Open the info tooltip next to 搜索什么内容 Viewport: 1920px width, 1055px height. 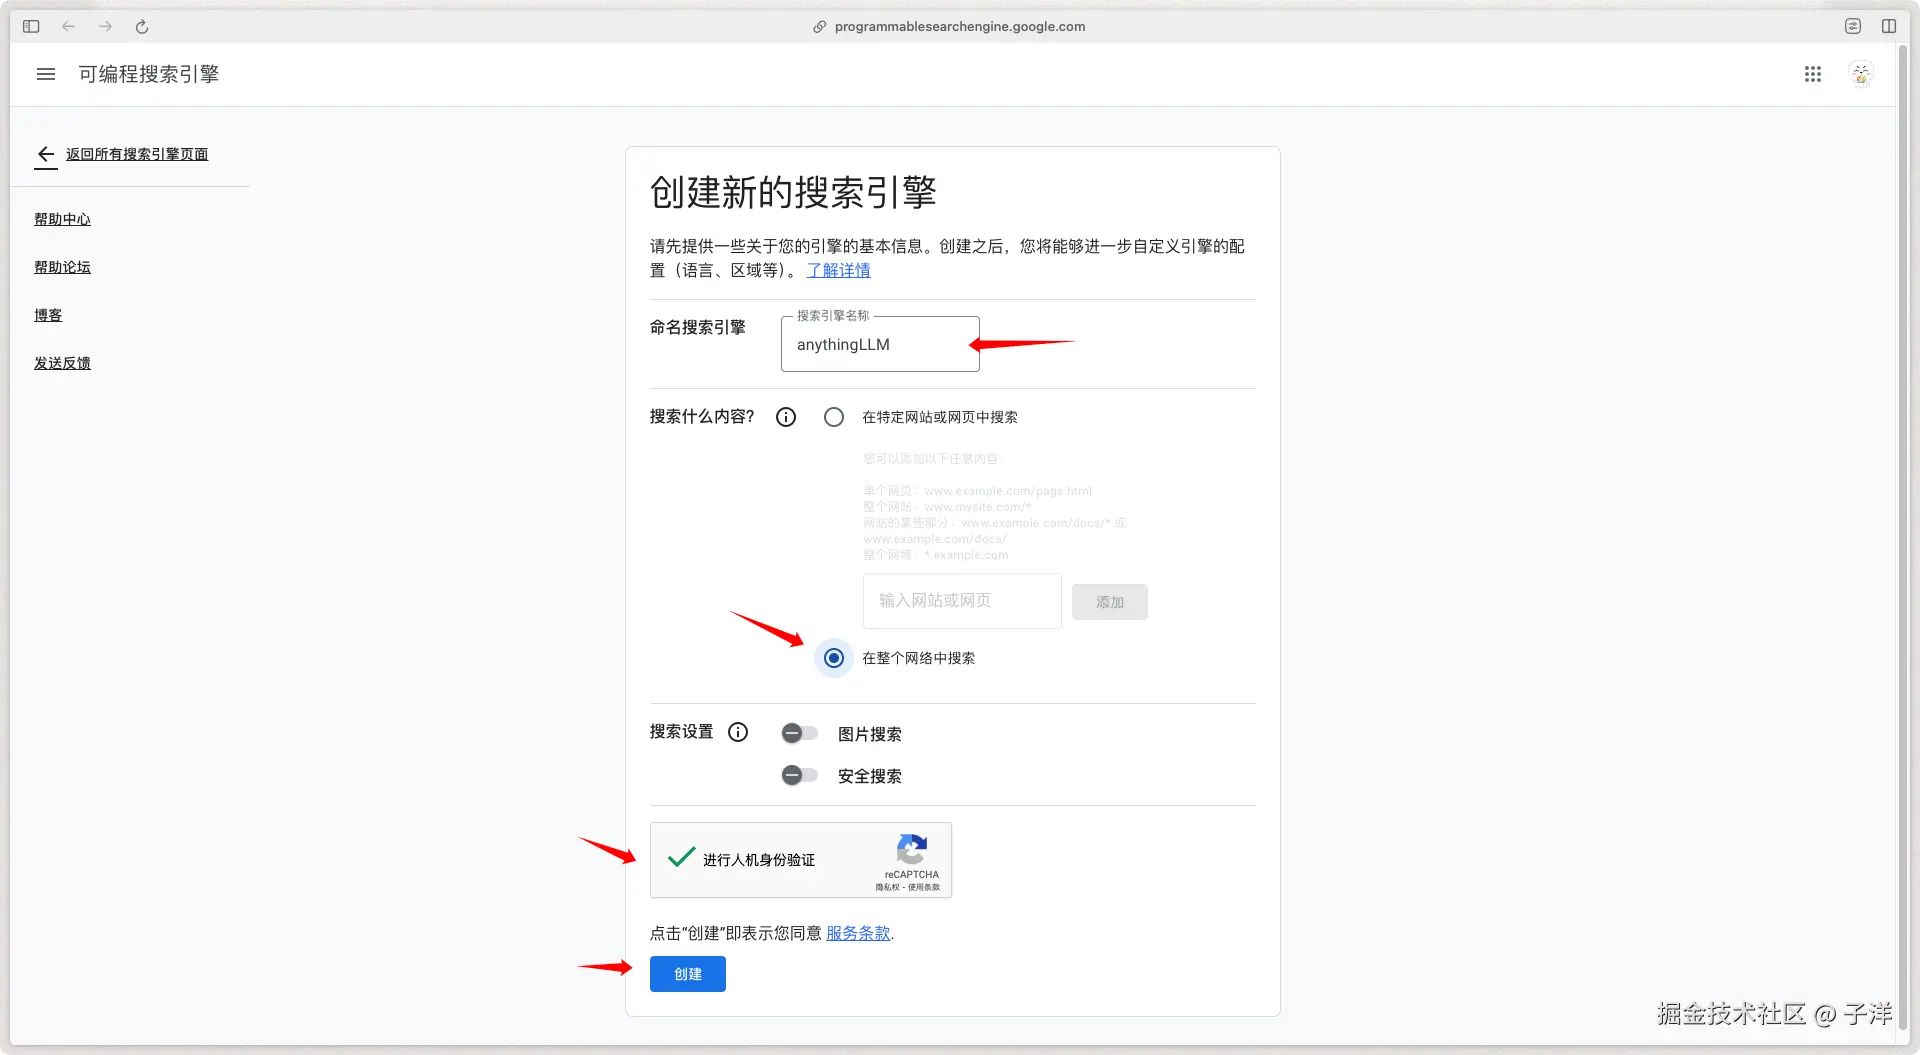click(x=786, y=417)
